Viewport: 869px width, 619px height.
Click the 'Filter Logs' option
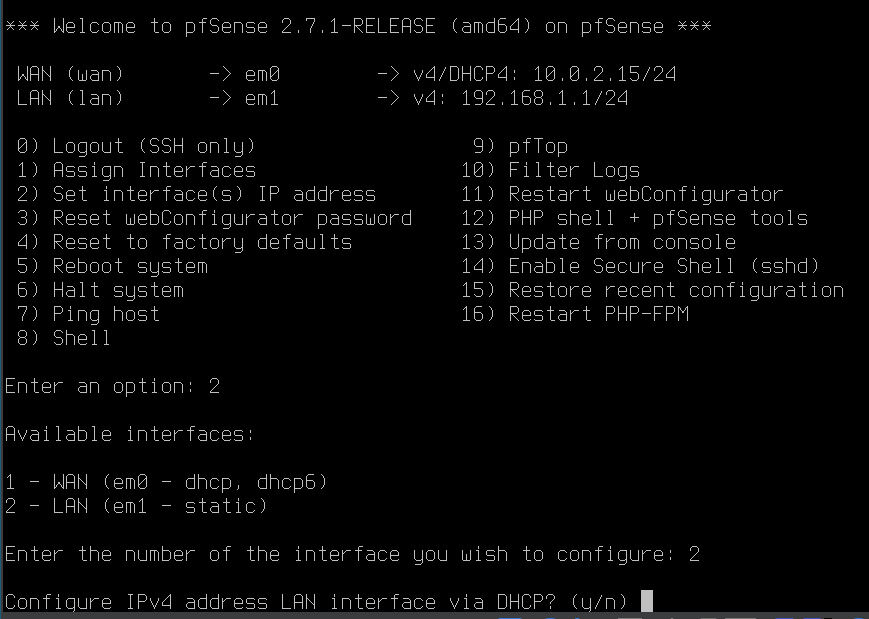point(573,170)
